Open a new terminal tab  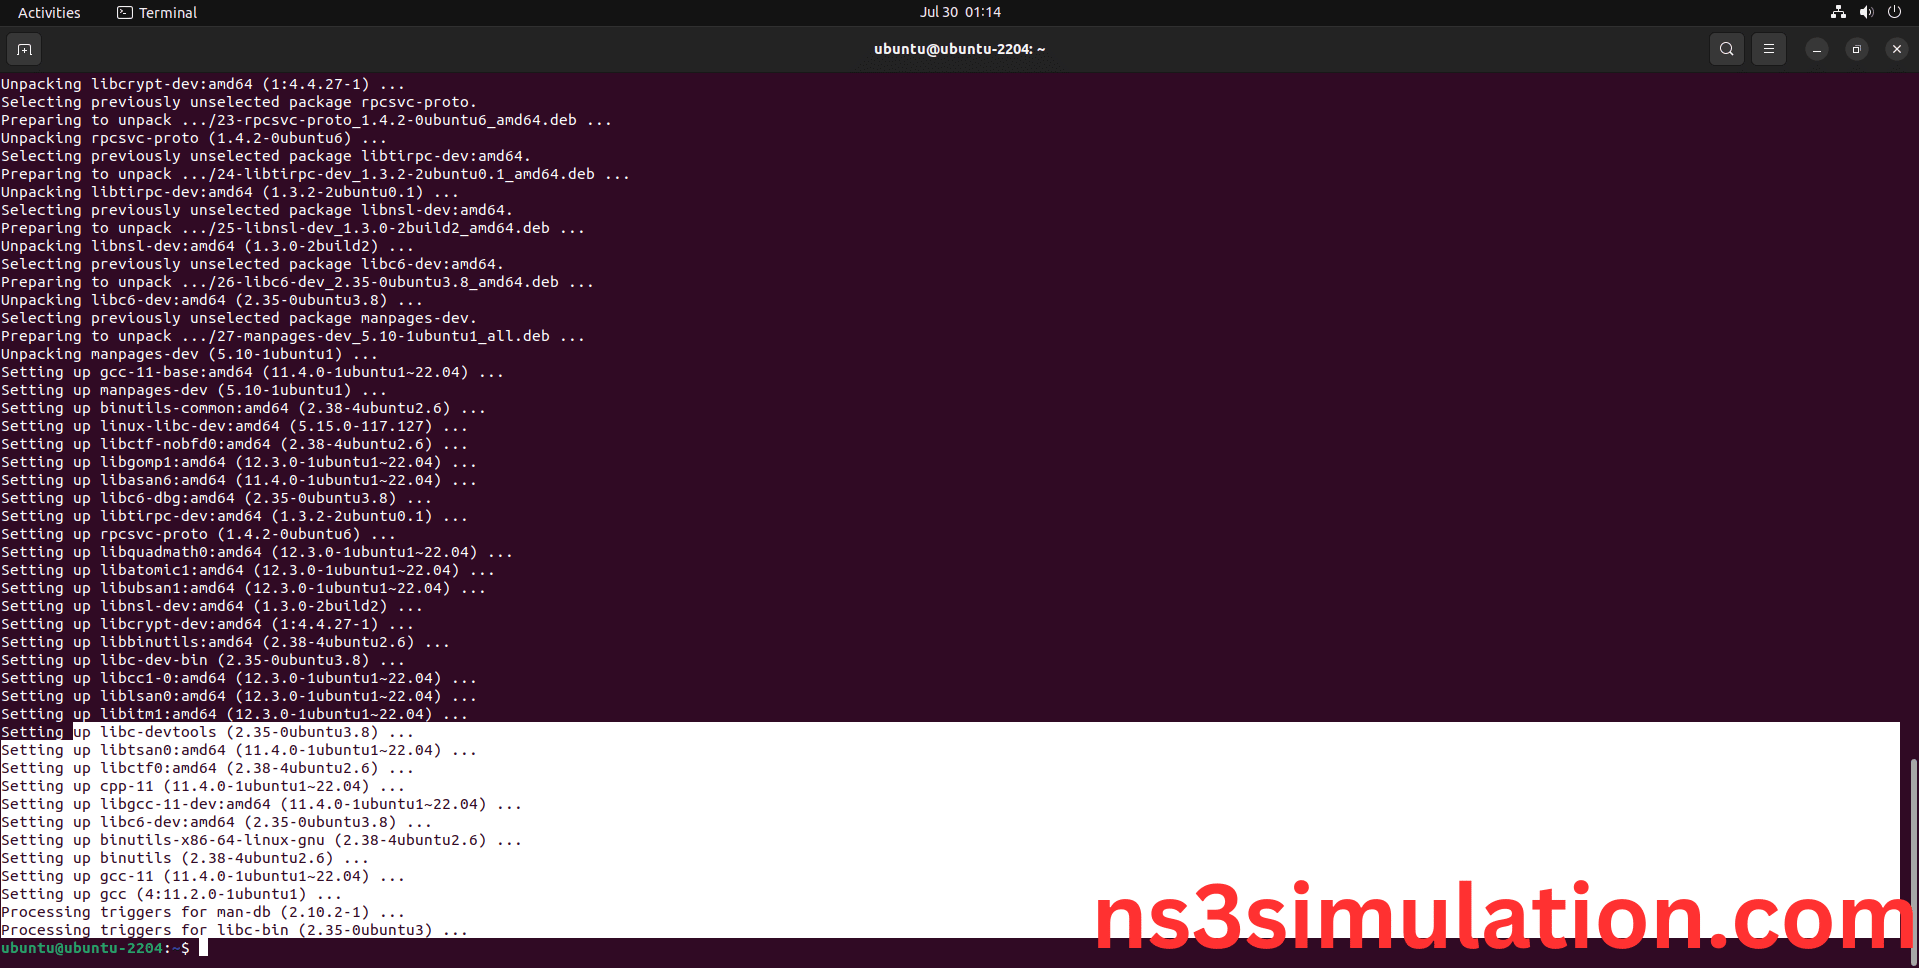24,49
